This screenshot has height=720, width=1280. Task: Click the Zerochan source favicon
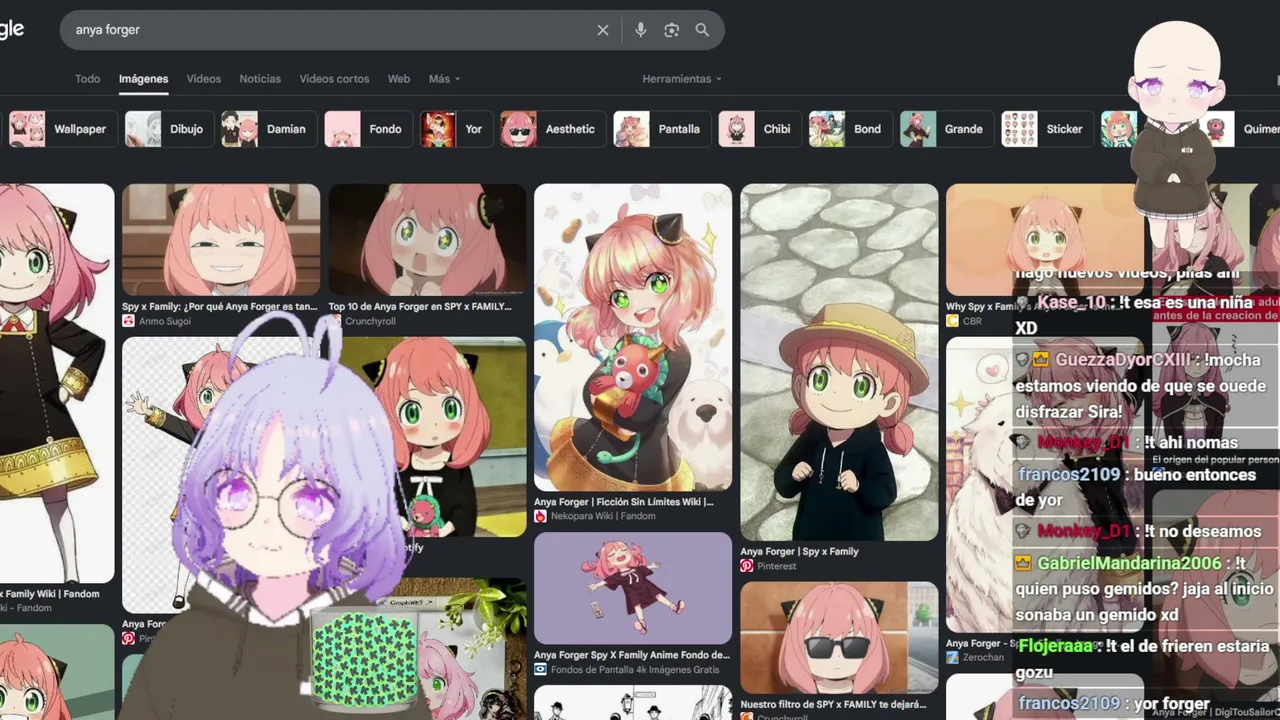click(x=952, y=657)
